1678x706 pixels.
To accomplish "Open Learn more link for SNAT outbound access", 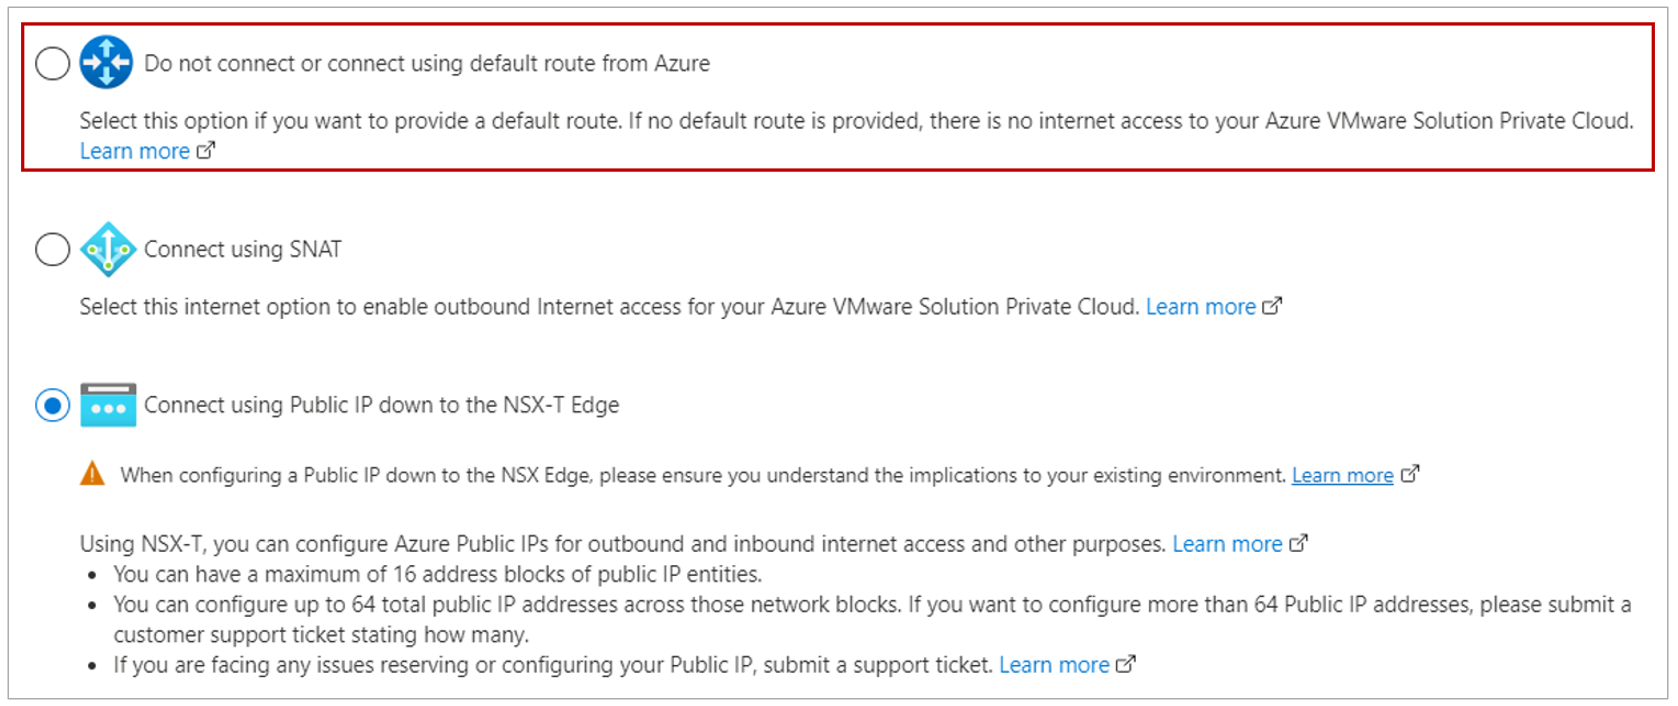I will [1200, 307].
